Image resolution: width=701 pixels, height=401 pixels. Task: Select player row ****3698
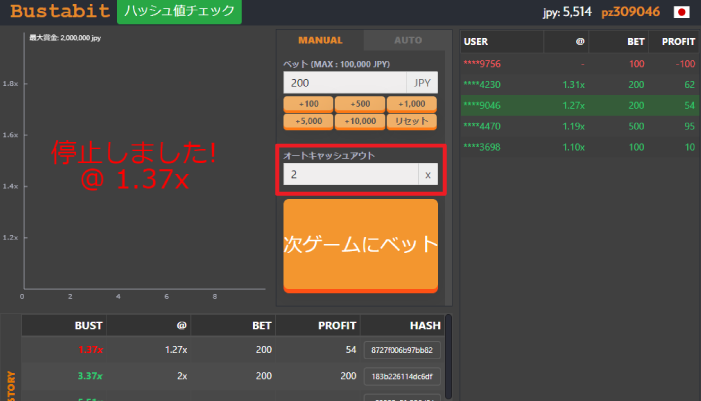pyautogui.click(x=580, y=147)
